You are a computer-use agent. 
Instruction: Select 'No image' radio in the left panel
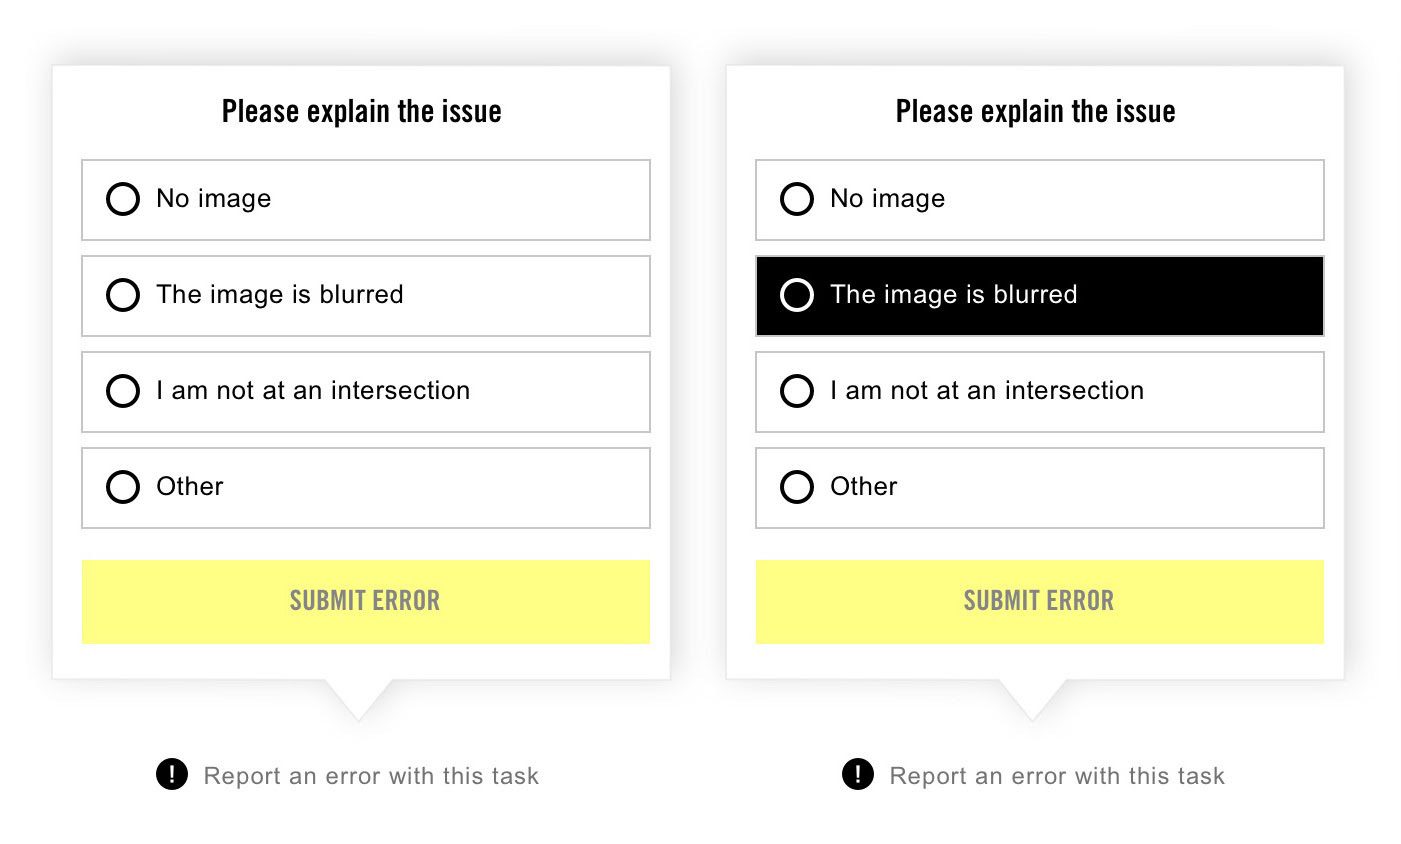click(x=123, y=199)
